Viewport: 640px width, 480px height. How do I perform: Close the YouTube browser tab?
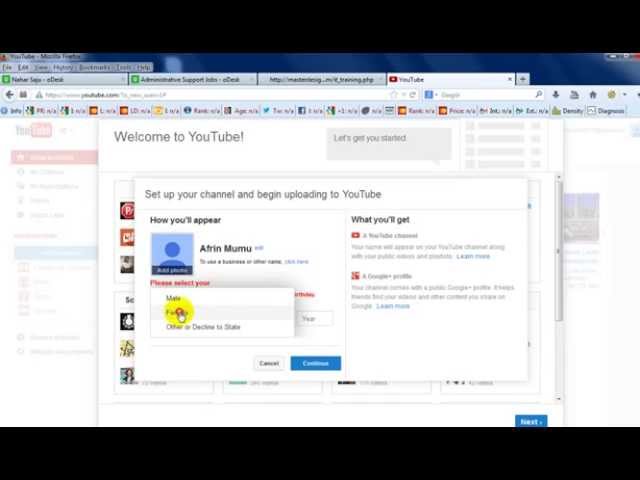tap(510, 79)
